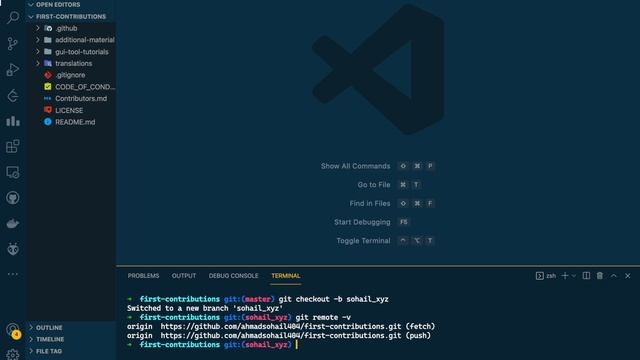Image resolution: width=640 pixels, height=360 pixels.
Task: Click 'Switched to a new branch' output line
Action: tap(205, 308)
